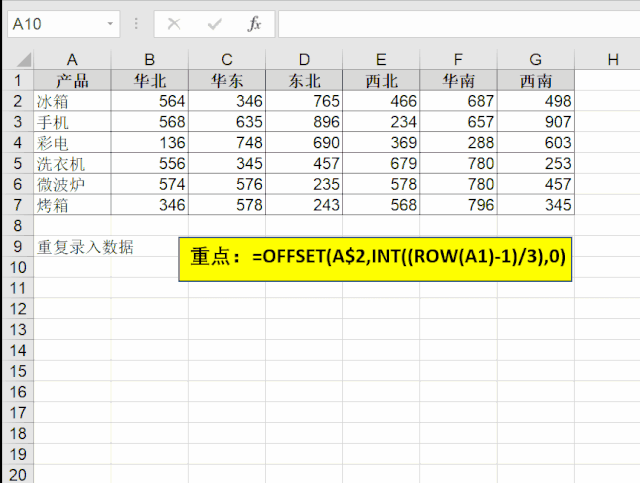This screenshot has height=483, width=640.
Task: Click cell with value 679
Action: (381, 163)
